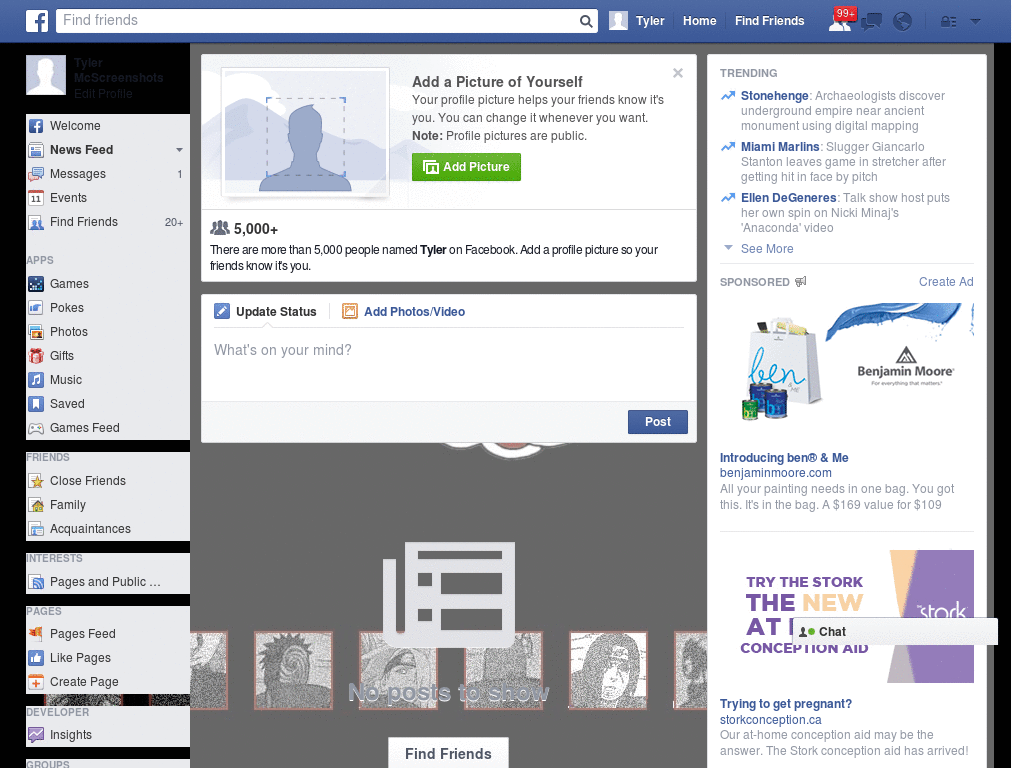1024x768 pixels.
Task: Click the Acquaintances icon
Action: point(36,529)
